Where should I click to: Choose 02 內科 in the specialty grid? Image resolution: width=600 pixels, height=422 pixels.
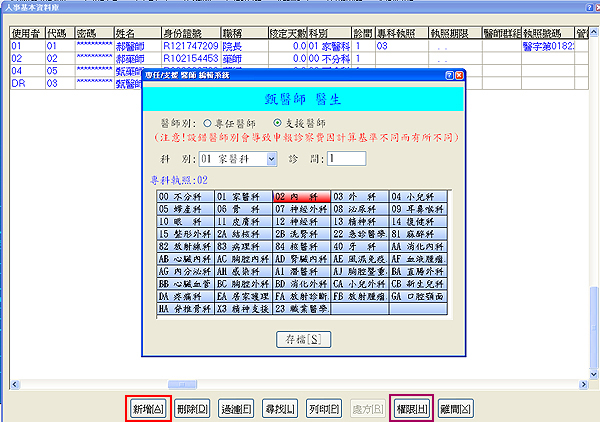[301, 197]
